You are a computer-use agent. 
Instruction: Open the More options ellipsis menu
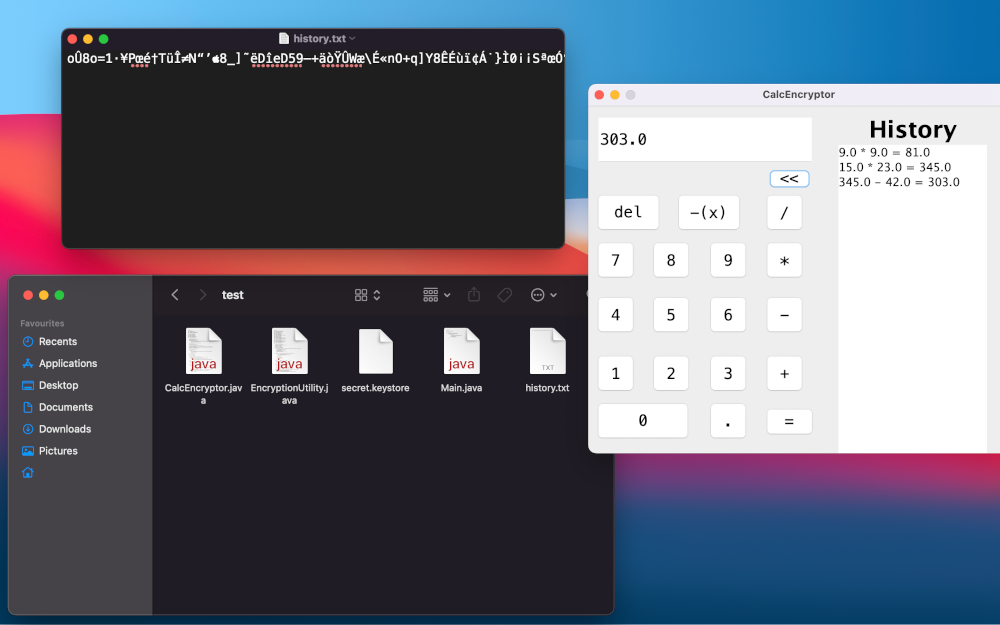tap(540, 294)
